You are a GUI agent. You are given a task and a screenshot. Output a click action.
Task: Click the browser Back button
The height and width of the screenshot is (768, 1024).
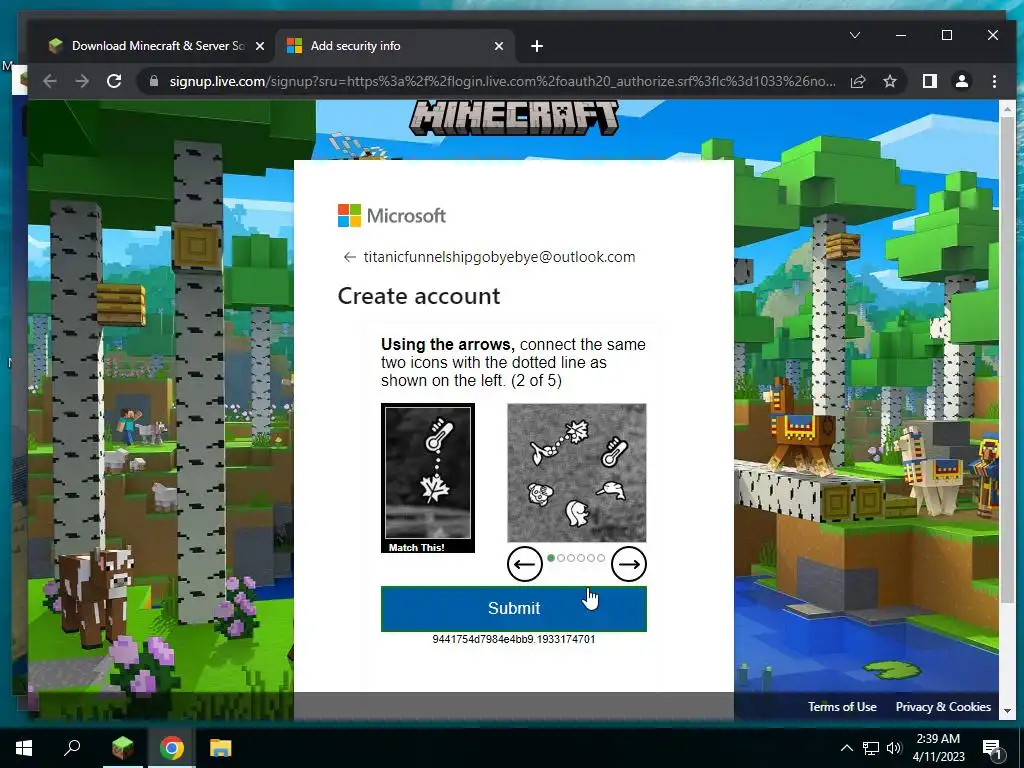[50, 81]
